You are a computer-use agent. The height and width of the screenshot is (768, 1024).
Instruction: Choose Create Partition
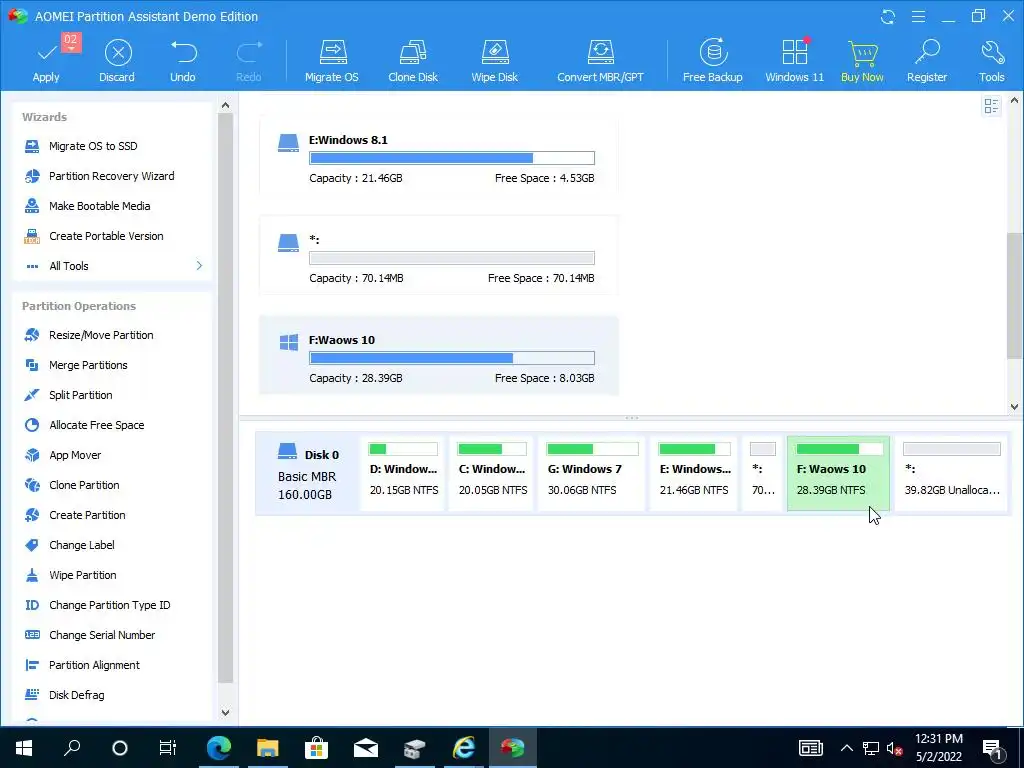pyautogui.click(x=87, y=515)
